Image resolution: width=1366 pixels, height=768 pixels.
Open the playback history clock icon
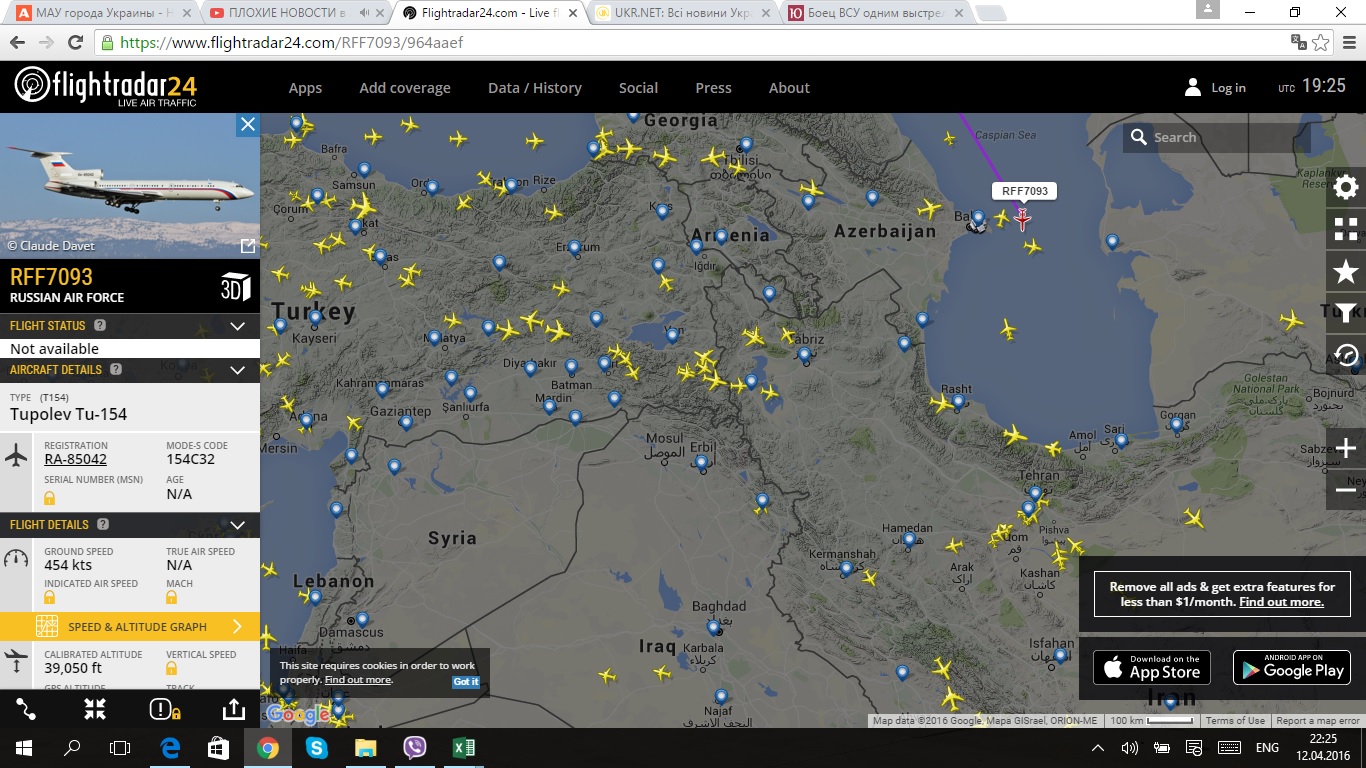click(1346, 355)
